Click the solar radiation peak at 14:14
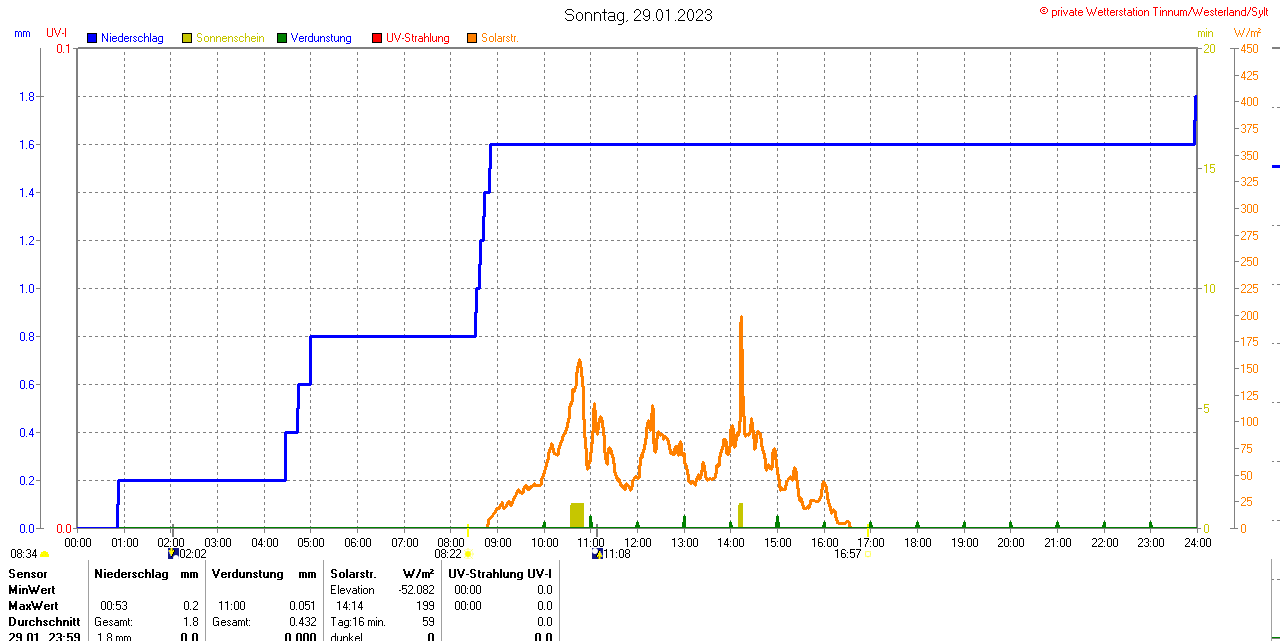The width and height of the screenshot is (1280, 641). tap(741, 318)
